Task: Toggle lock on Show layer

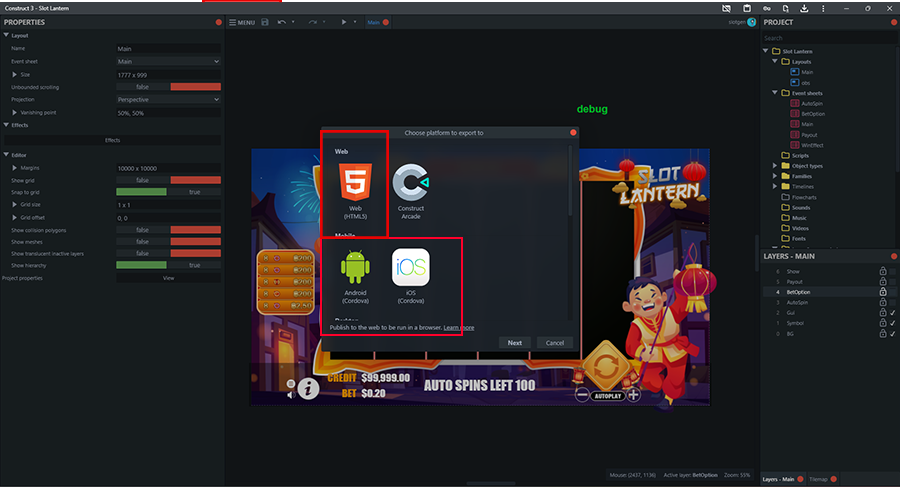Action: coord(883,271)
